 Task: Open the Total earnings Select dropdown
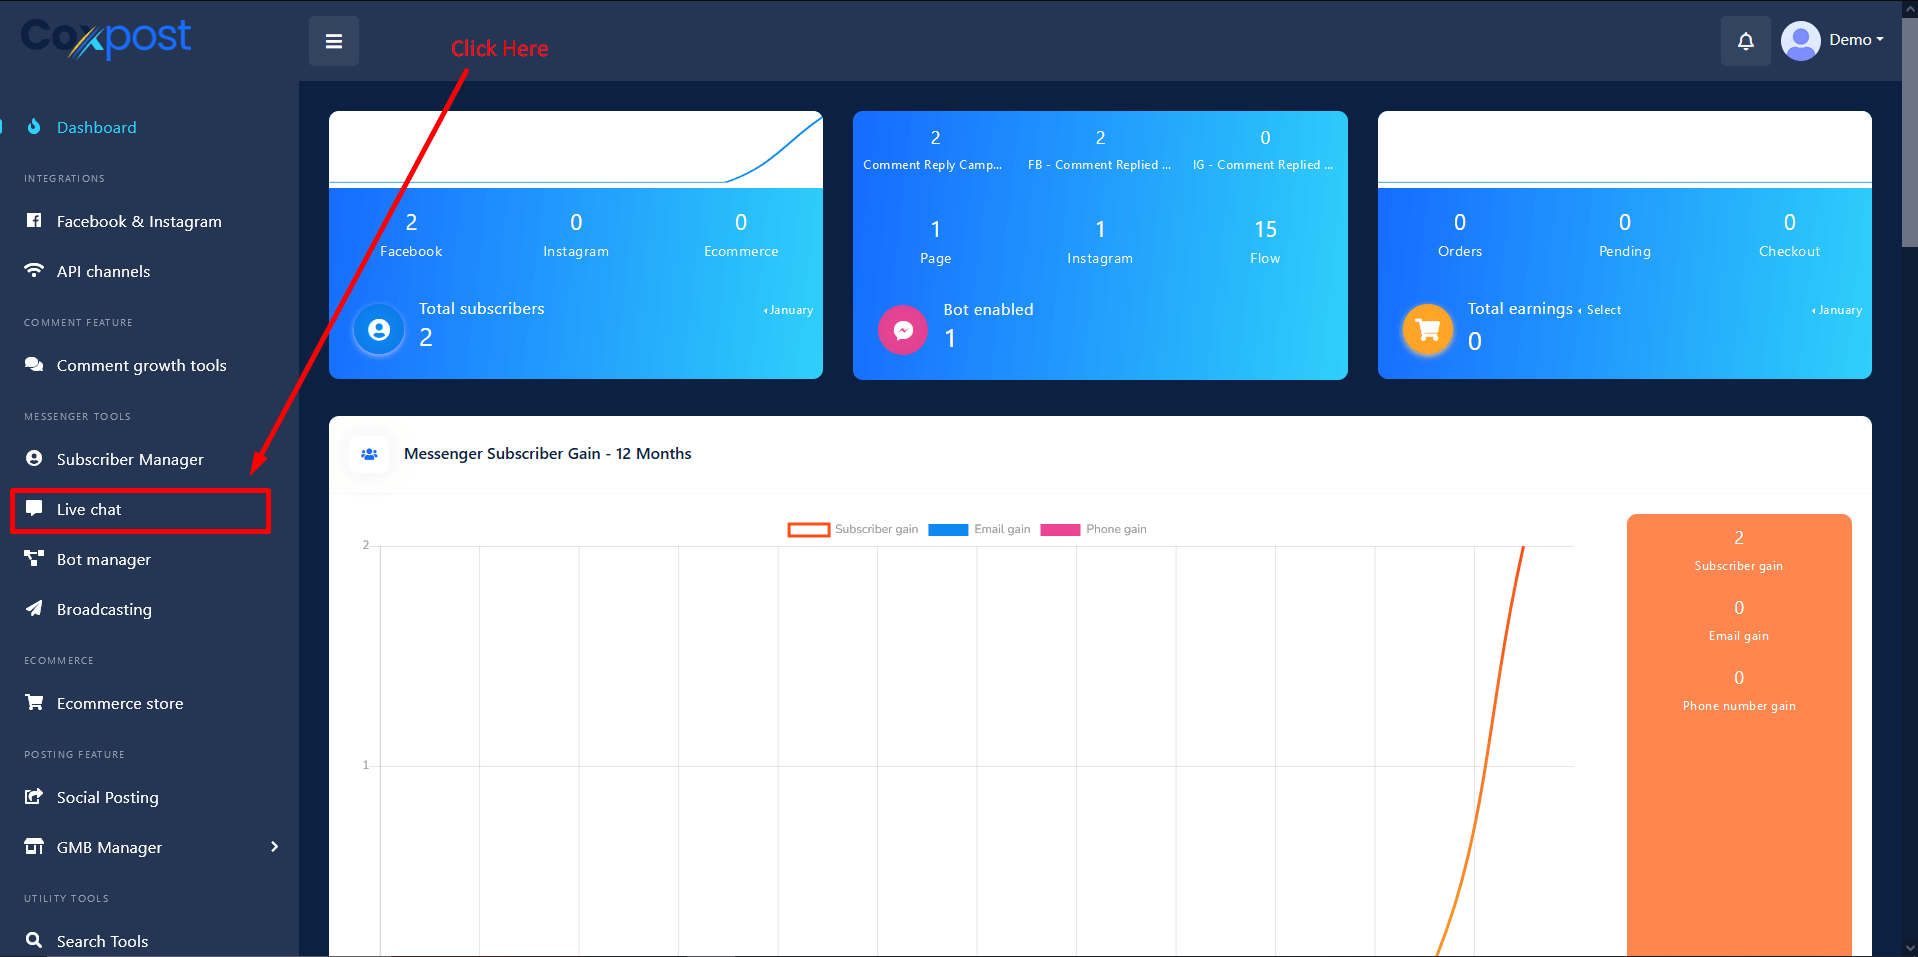1599,310
